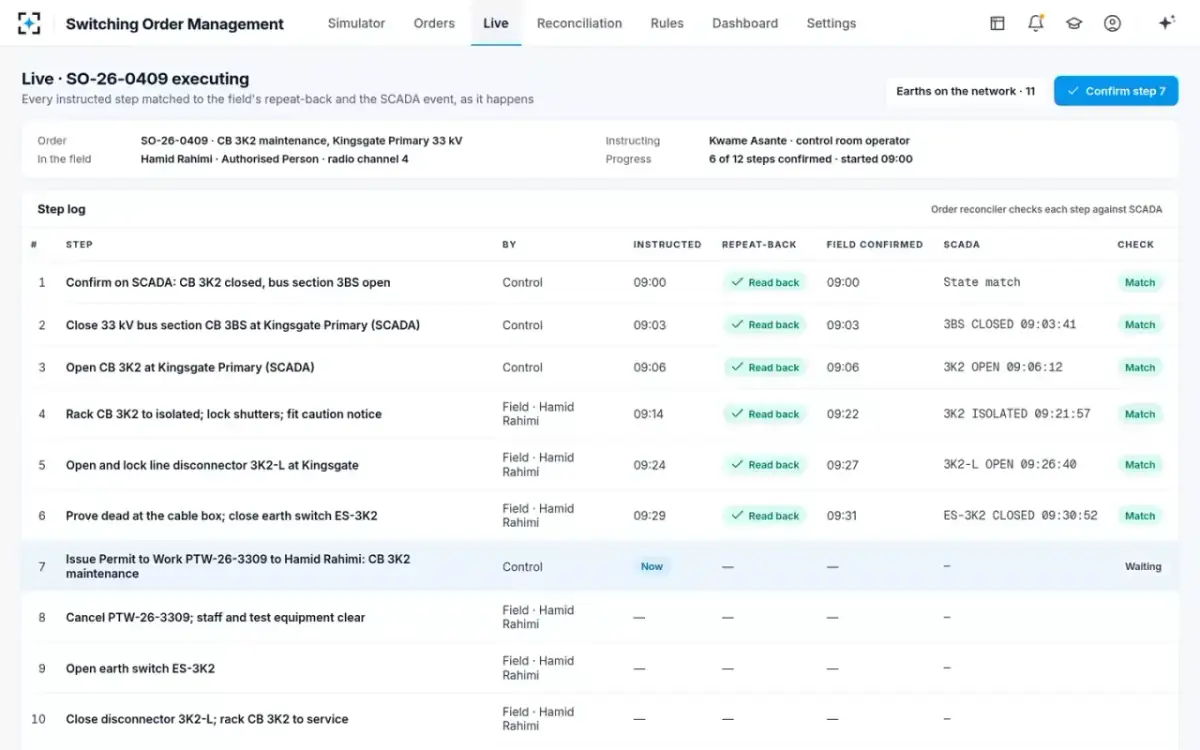Click 'Kwame Asante · control room operator'
The height and width of the screenshot is (750, 1200).
(809, 141)
